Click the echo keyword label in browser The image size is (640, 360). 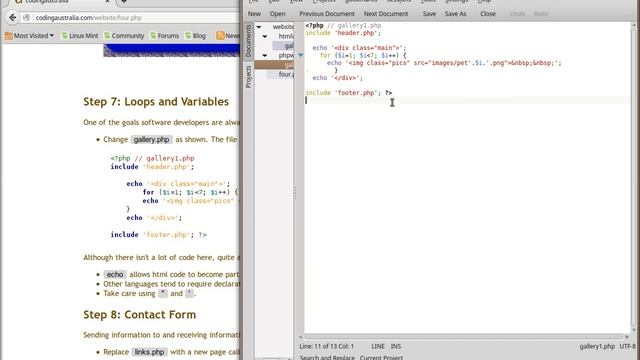click(115, 275)
